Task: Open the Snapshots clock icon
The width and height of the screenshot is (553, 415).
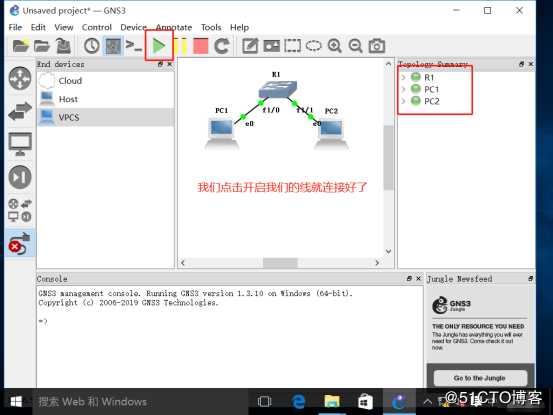Action: [x=92, y=46]
